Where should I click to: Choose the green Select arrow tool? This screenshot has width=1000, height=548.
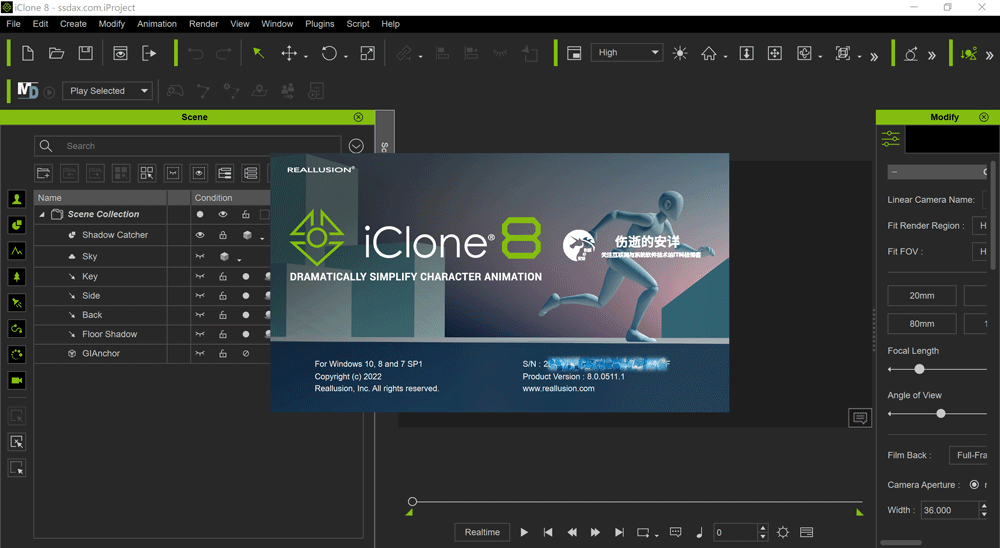tap(258, 53)
